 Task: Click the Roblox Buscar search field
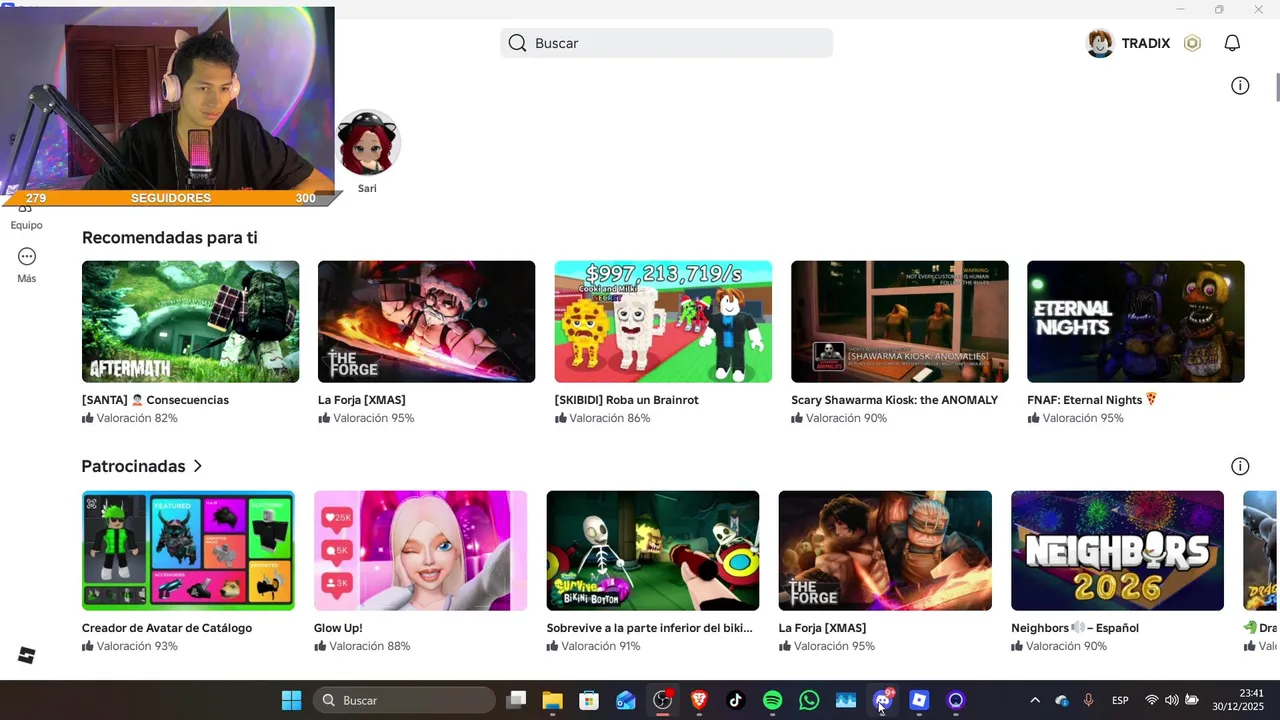(666, 43)
